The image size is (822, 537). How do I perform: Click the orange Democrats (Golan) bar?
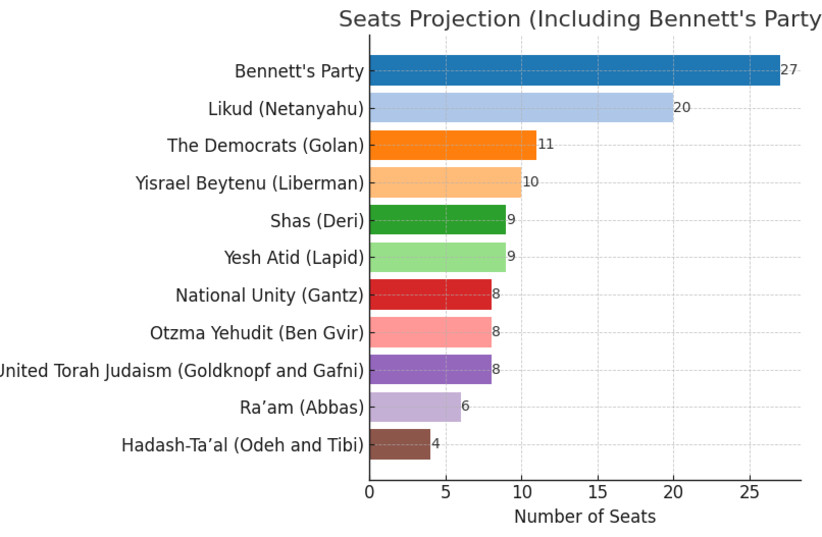point(453,145)
